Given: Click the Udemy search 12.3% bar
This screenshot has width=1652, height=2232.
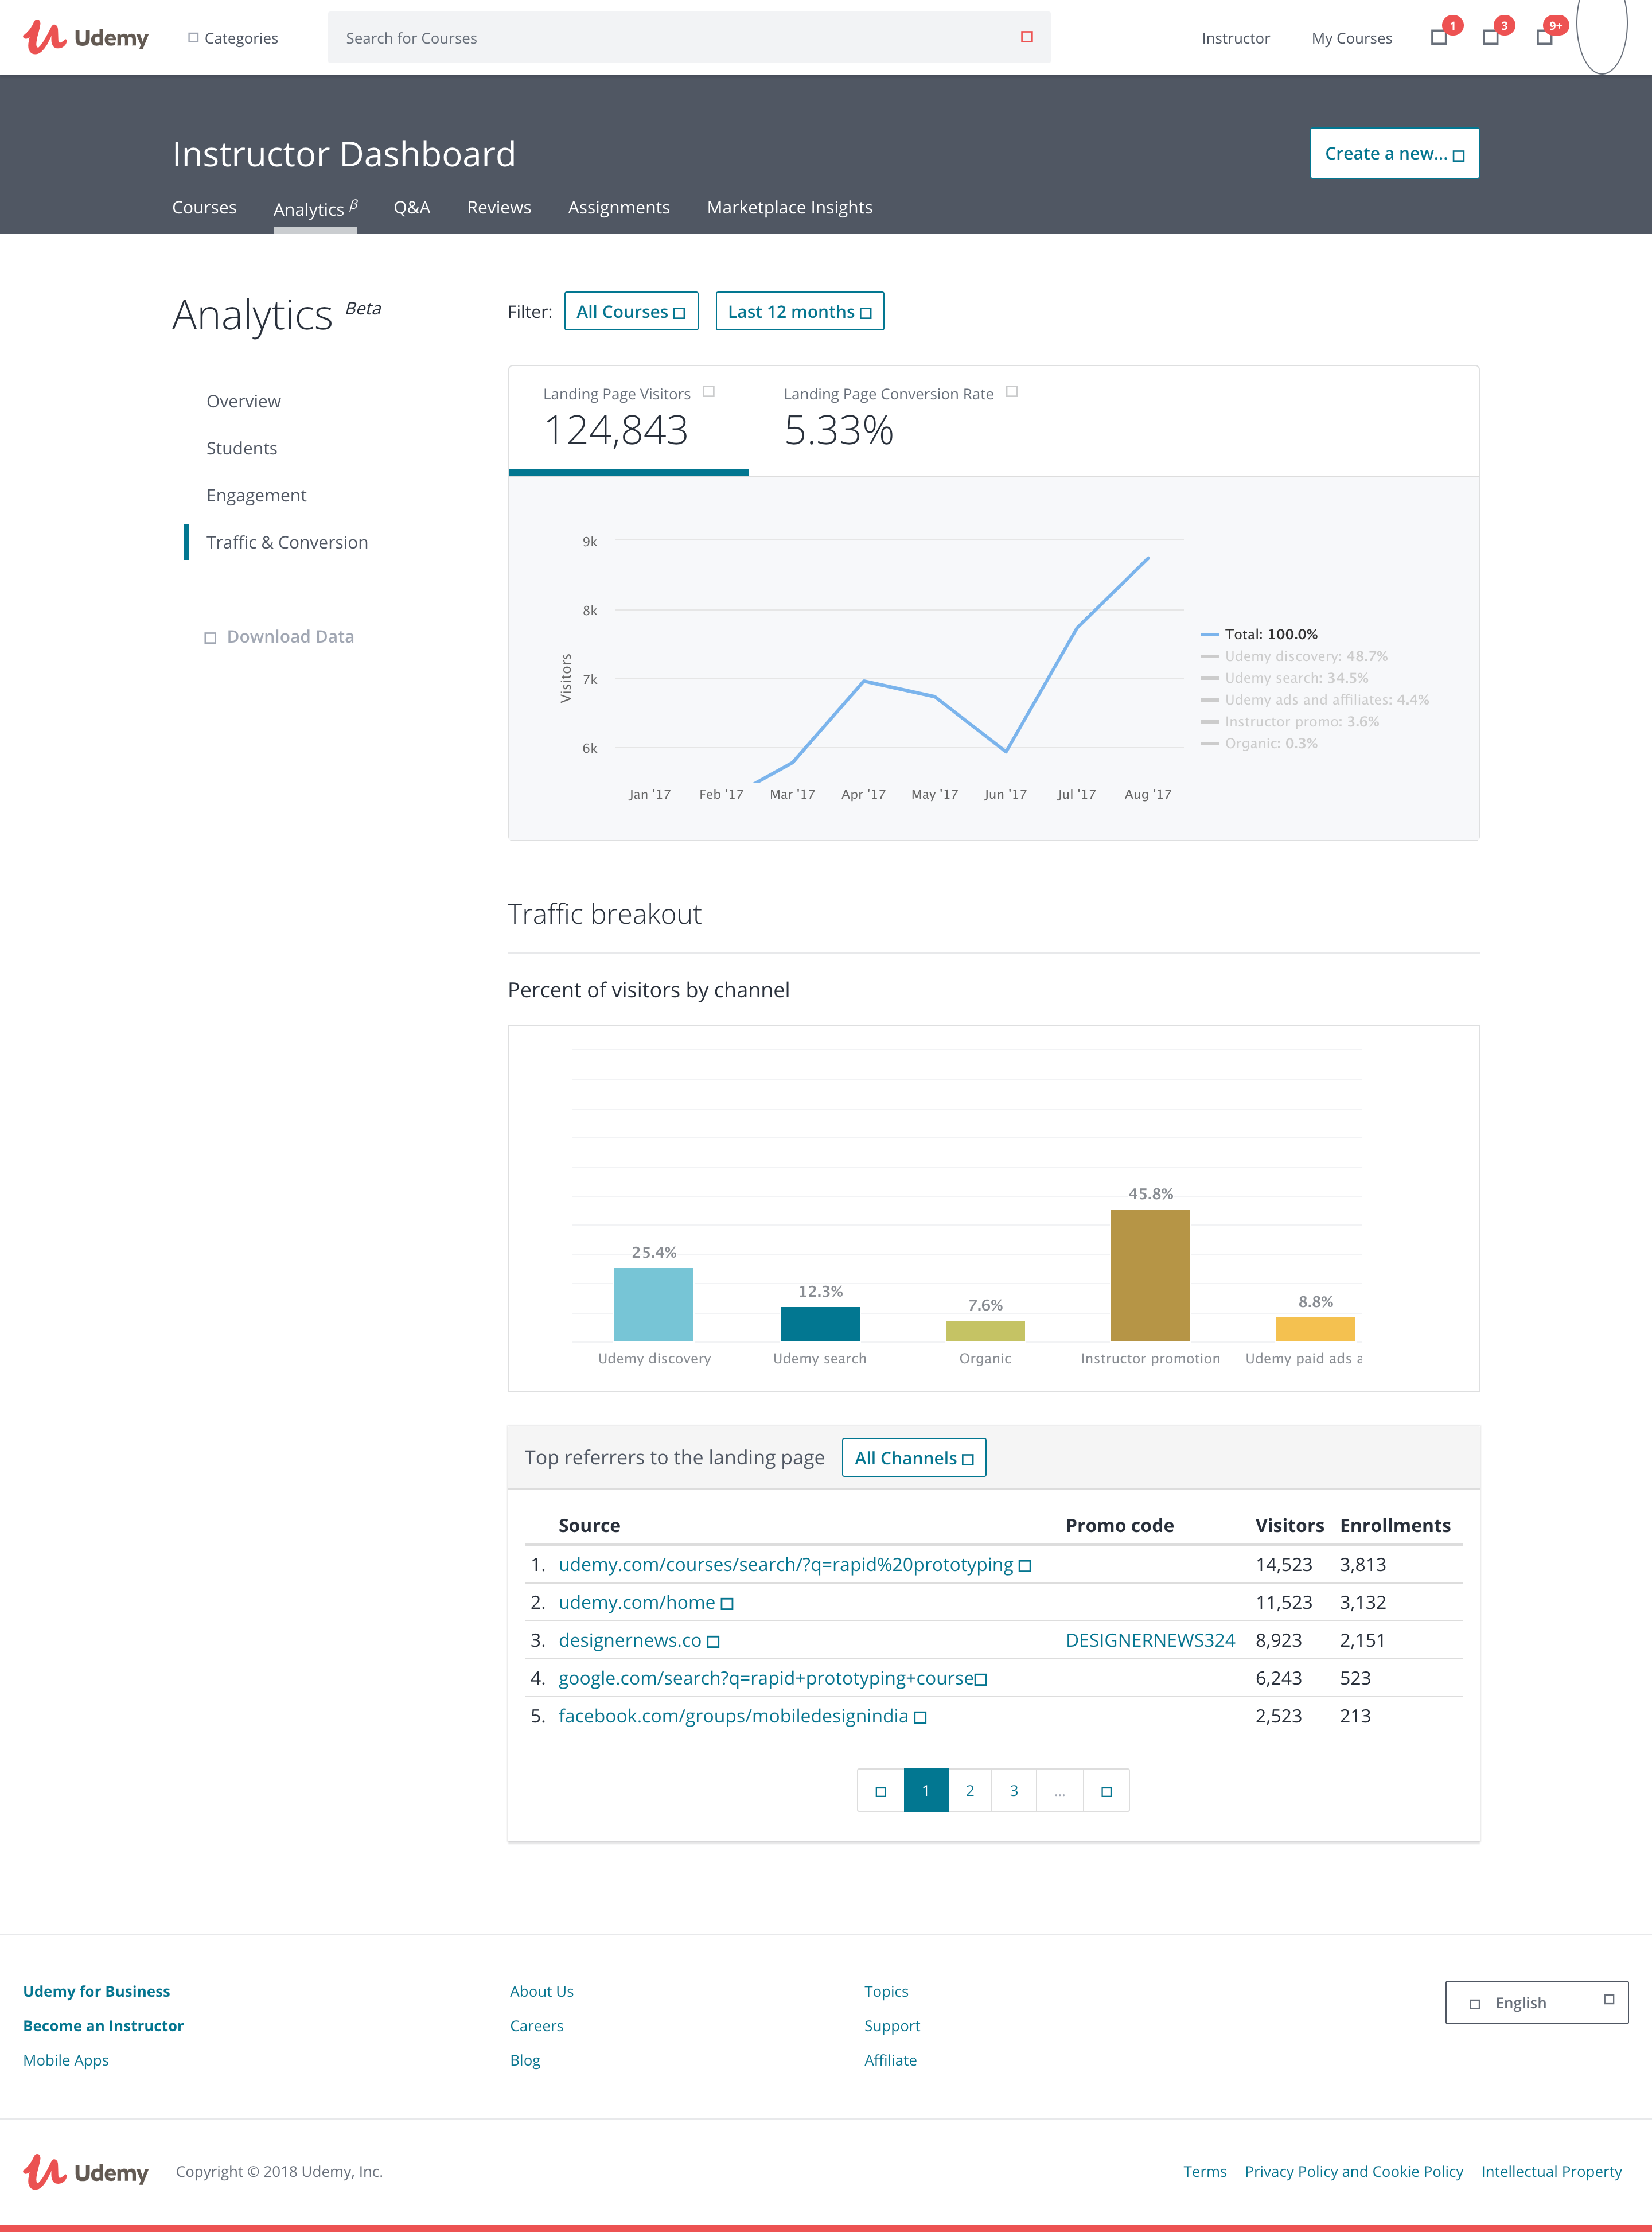Looking at the screenshot, I should click(x=820, y=1324).
